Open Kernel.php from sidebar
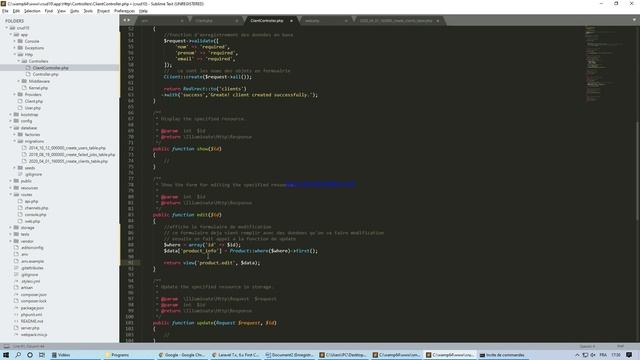 click(38, 88)
